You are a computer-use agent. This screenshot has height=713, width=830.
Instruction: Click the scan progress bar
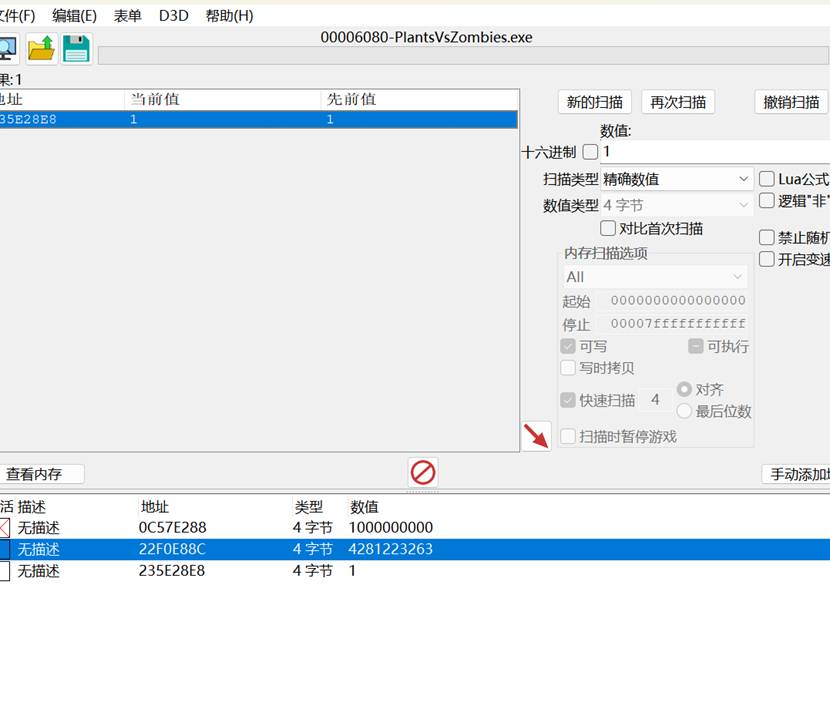click(463, 56)
